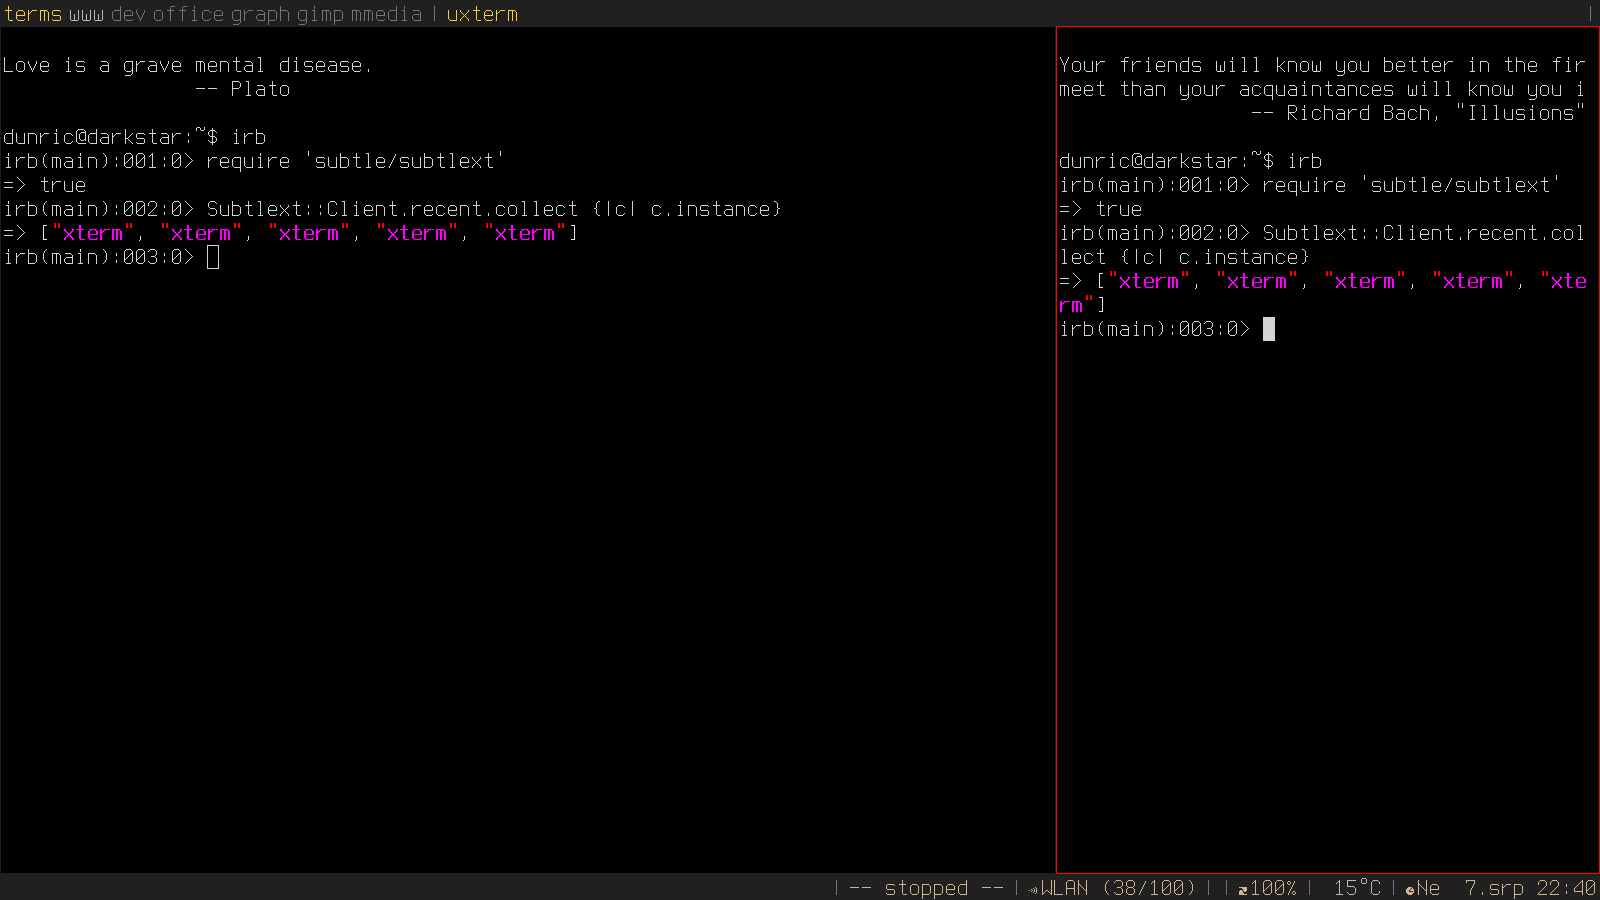Open the dev view

coord(128,14)
